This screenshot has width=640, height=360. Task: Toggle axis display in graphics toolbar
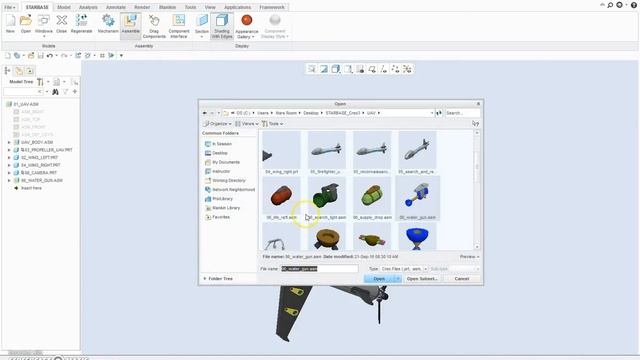pyautogui.click(x=383, y=69)
